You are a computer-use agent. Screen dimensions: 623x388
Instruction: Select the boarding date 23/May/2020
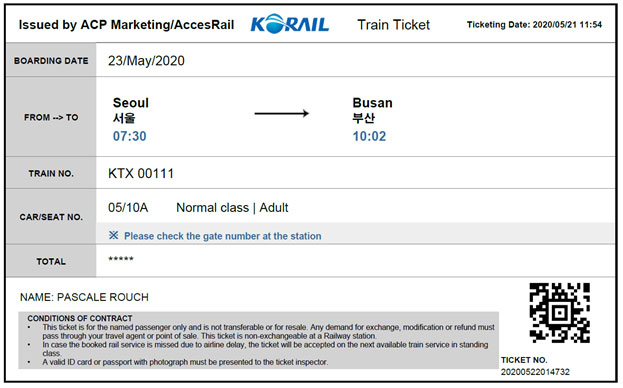click(146, 61)
